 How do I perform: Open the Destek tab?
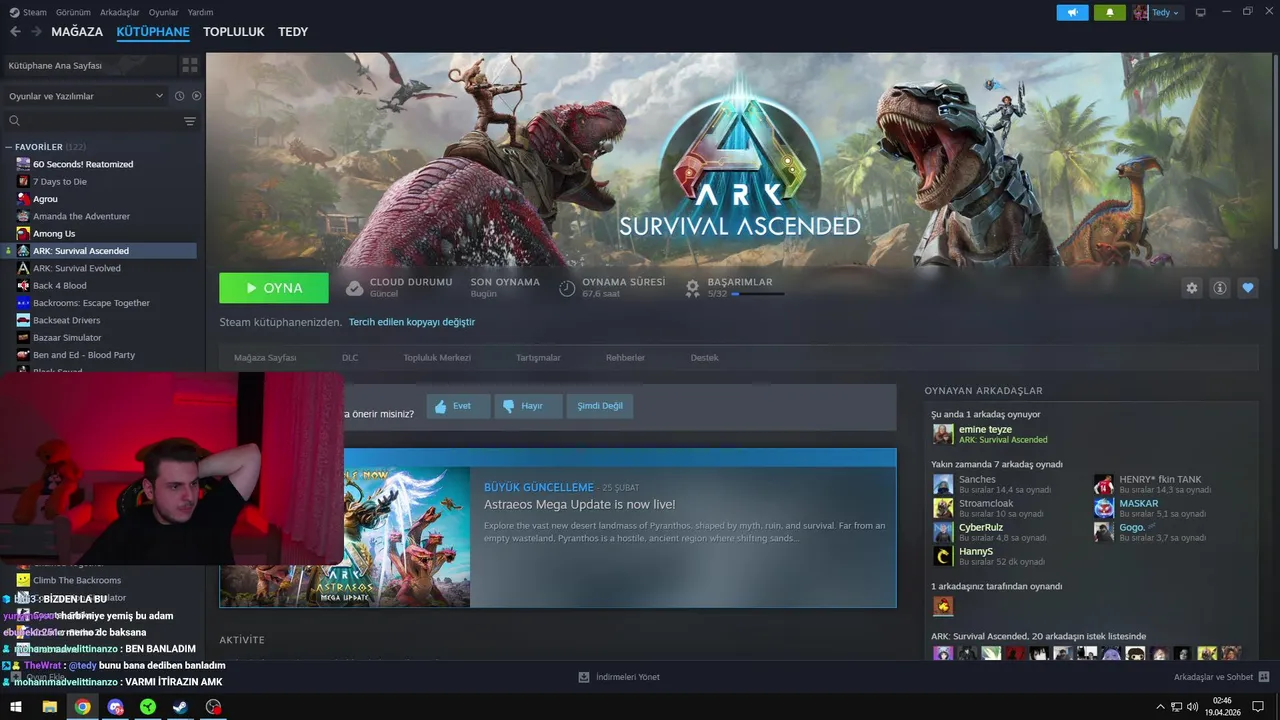pos(704,357)
